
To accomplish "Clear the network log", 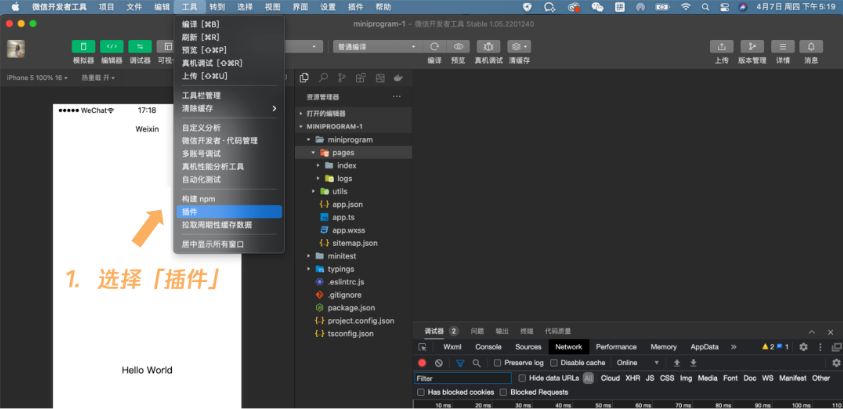I will click(x=439, y=363).
